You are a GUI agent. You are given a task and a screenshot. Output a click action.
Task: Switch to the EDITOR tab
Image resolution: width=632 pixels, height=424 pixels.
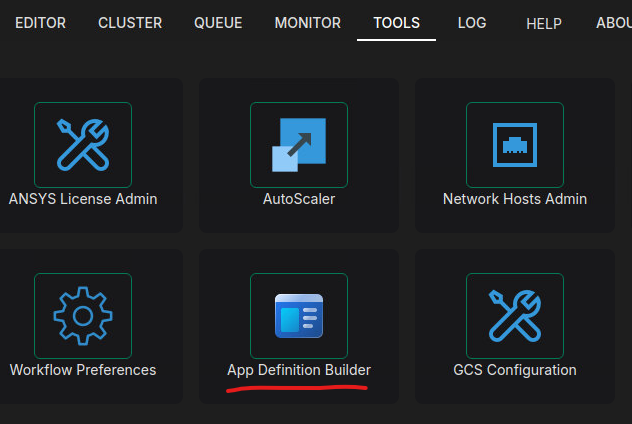pos(40,23)
